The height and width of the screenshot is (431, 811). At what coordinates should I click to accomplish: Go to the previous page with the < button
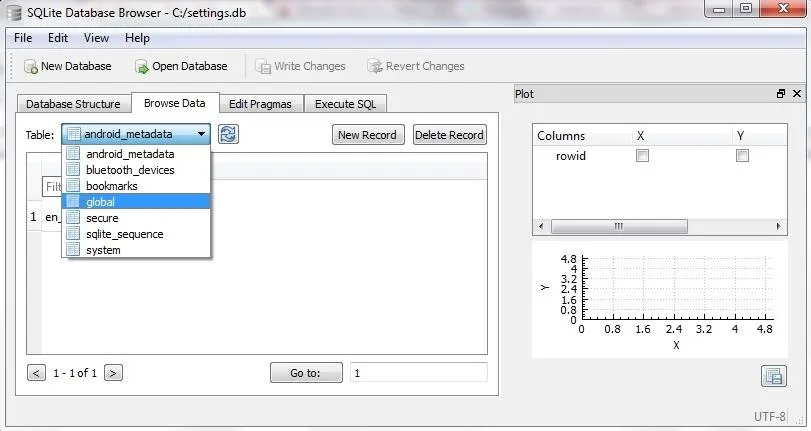pos(36,373)
